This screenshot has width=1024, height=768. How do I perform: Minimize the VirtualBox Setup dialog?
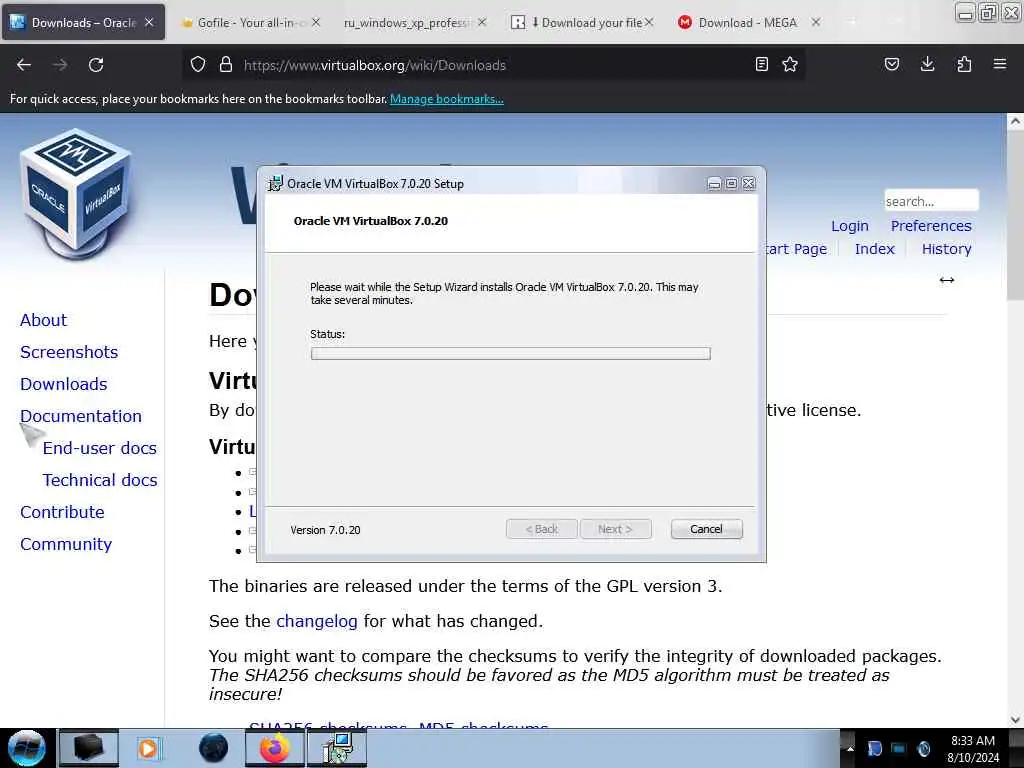(x=714, y=184)
